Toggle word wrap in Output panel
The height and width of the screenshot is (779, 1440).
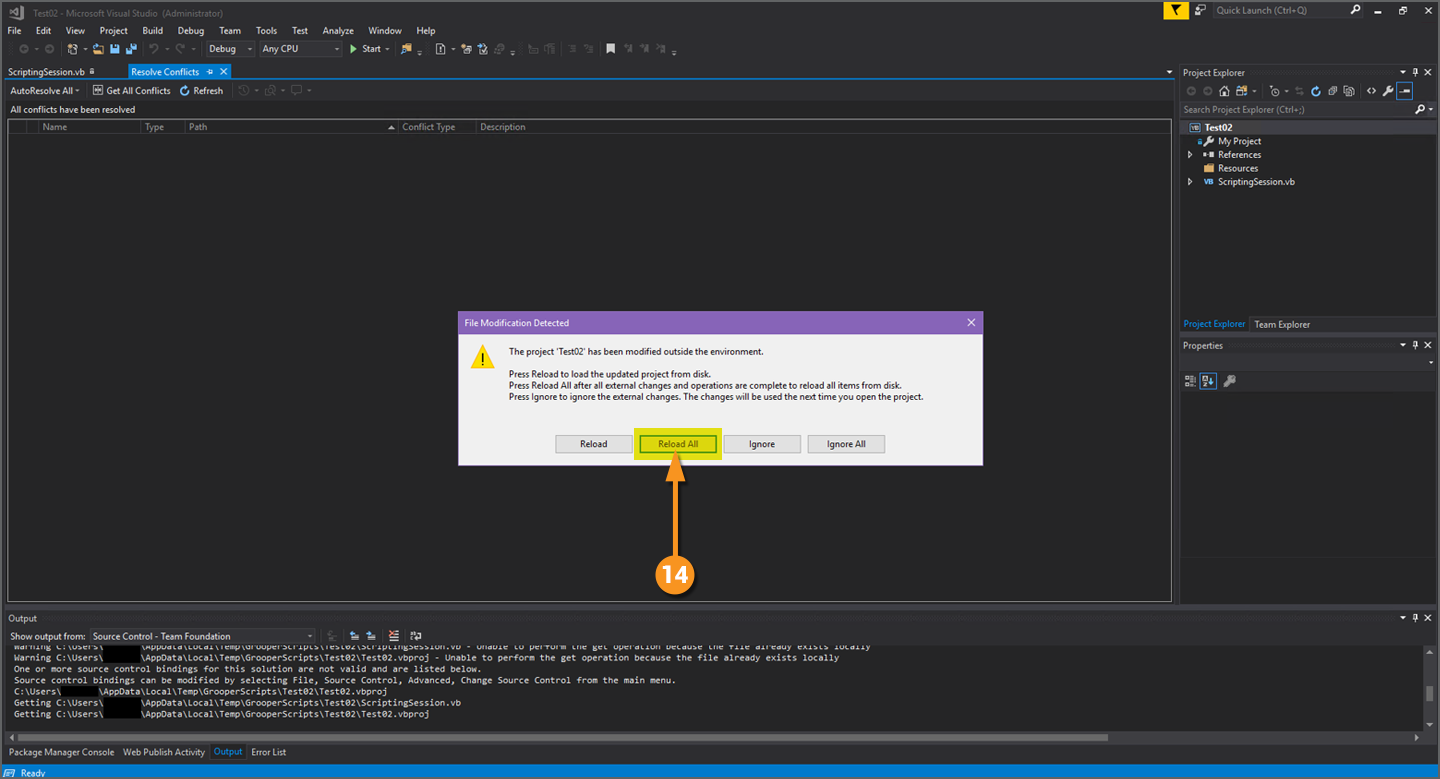pyautogui.click(x=415, y=636)
